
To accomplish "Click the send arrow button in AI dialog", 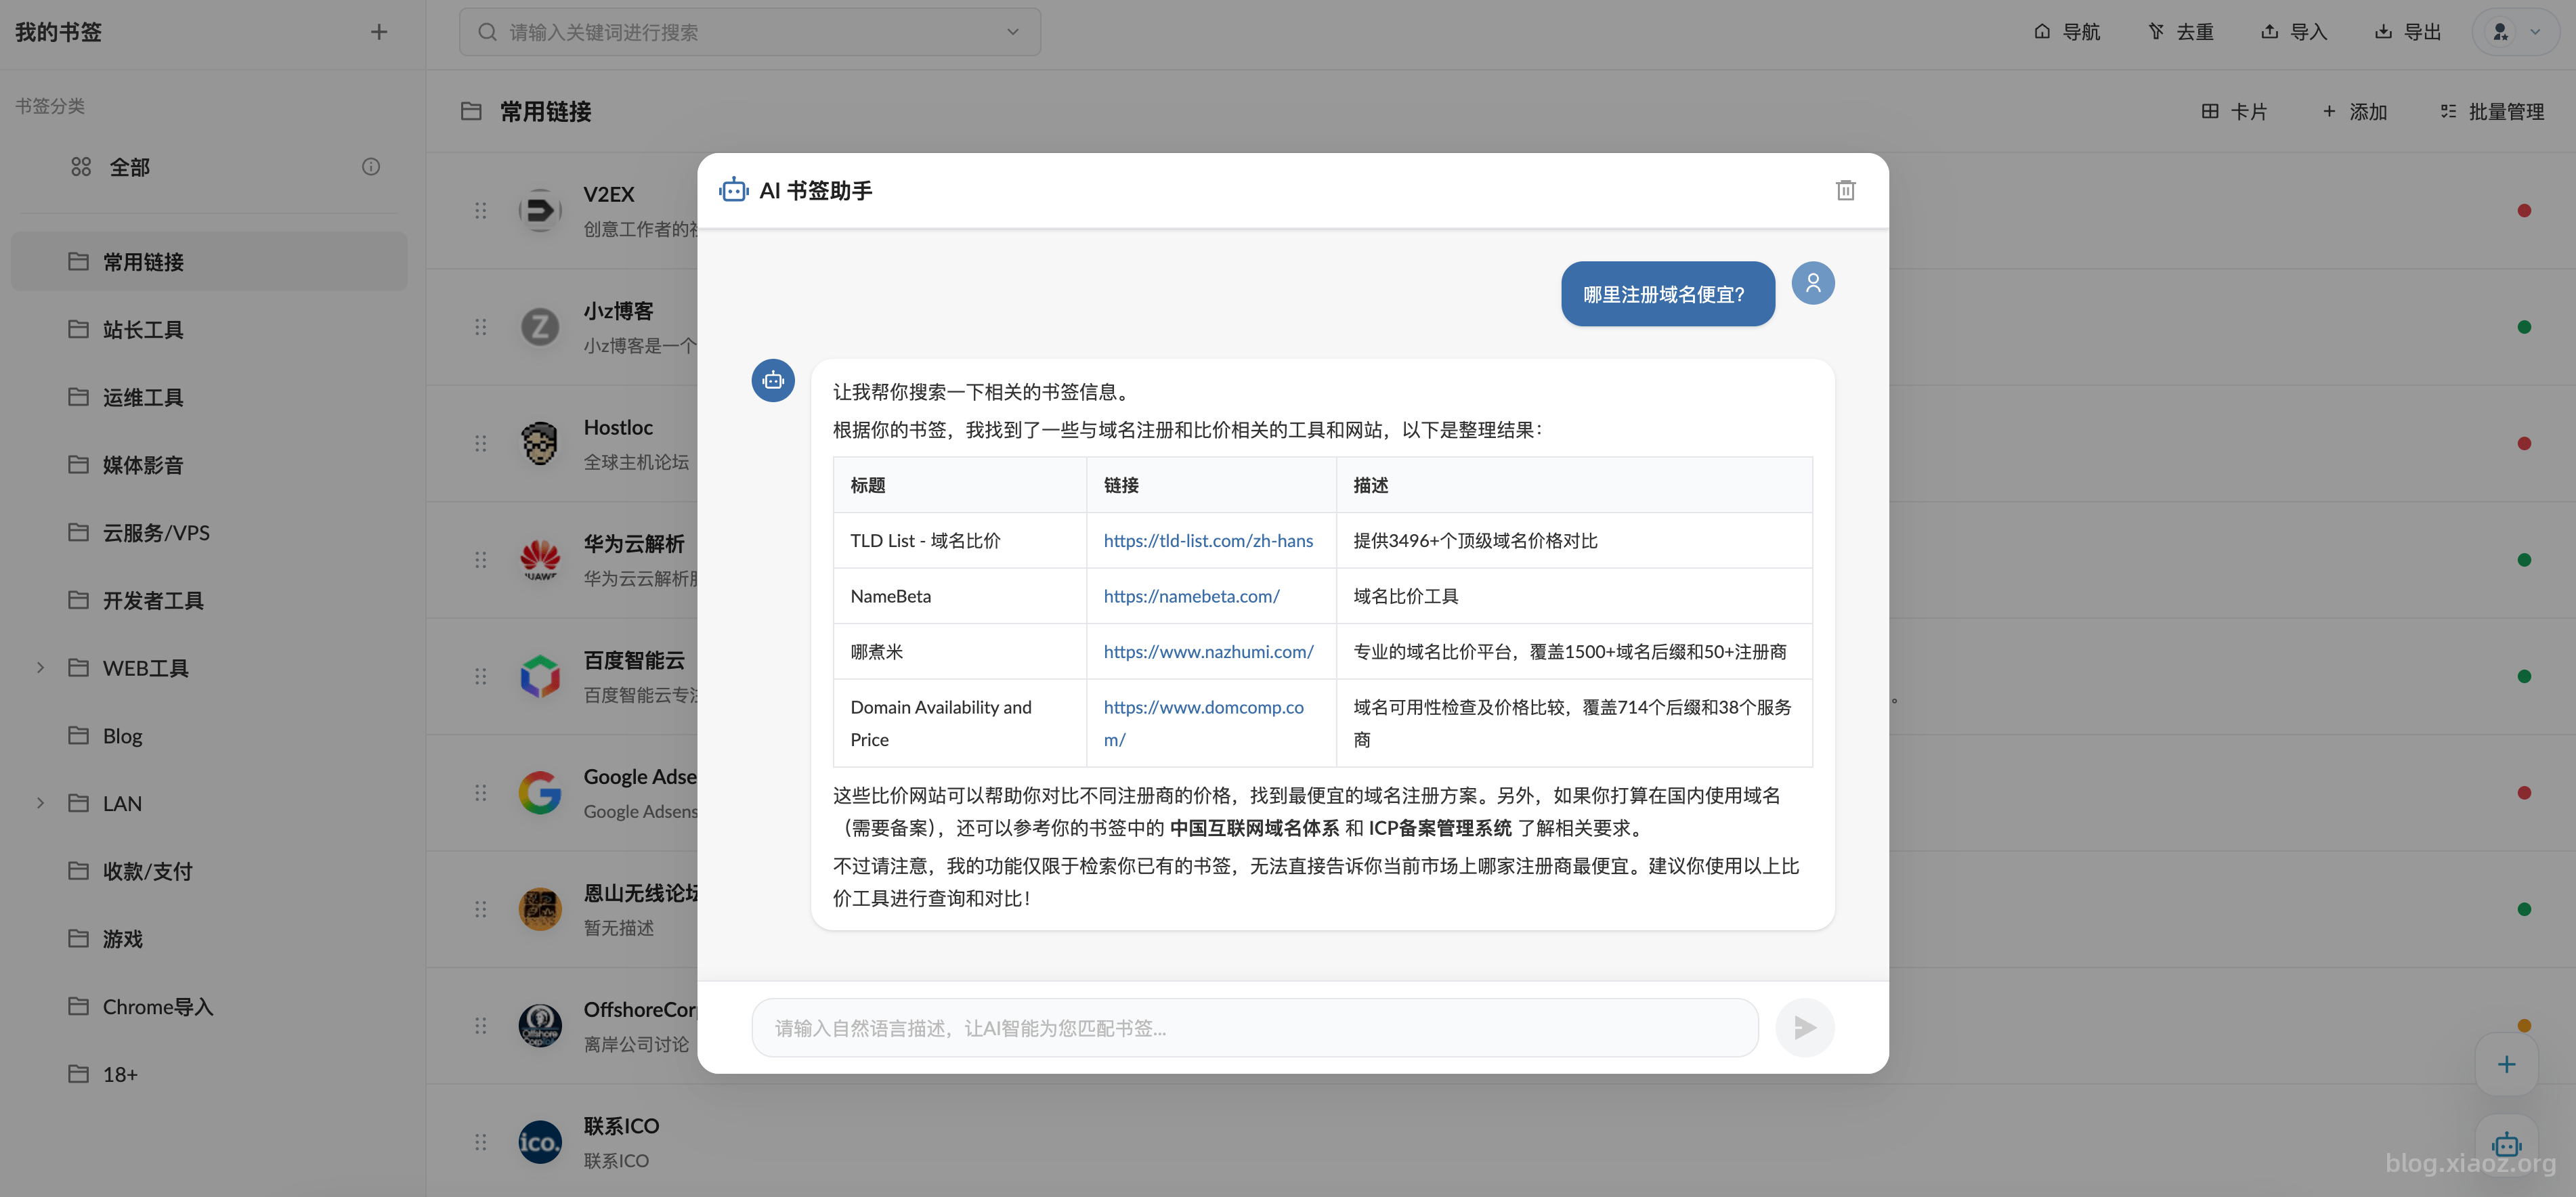I will [x=1804, y=1028].
